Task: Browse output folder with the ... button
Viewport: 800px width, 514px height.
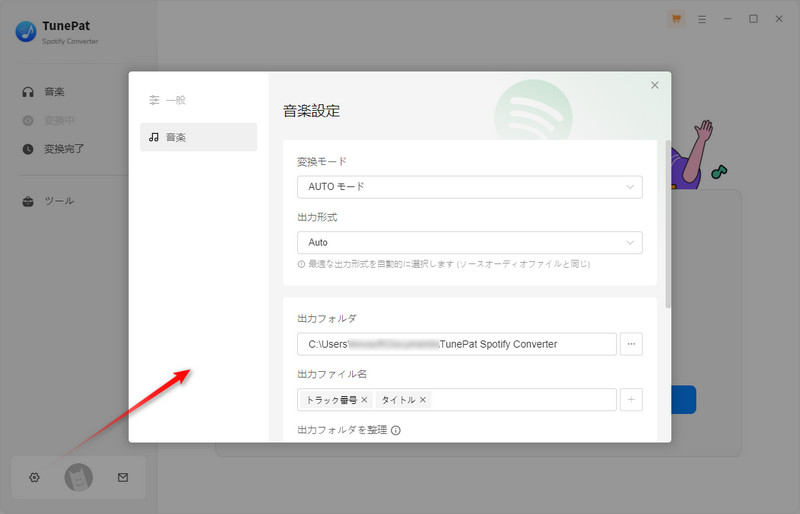Action: point(631,344)
